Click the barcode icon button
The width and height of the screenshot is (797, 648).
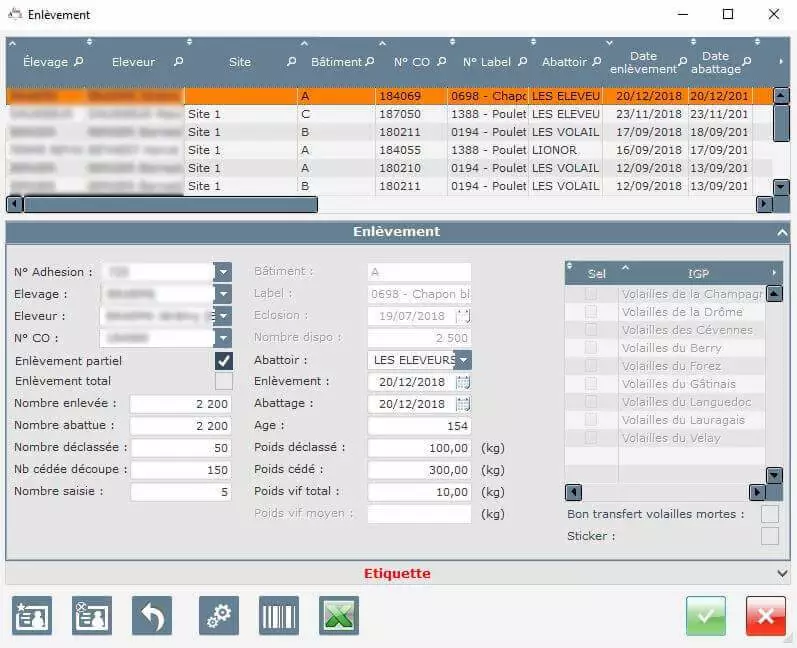tap(279, 615)
